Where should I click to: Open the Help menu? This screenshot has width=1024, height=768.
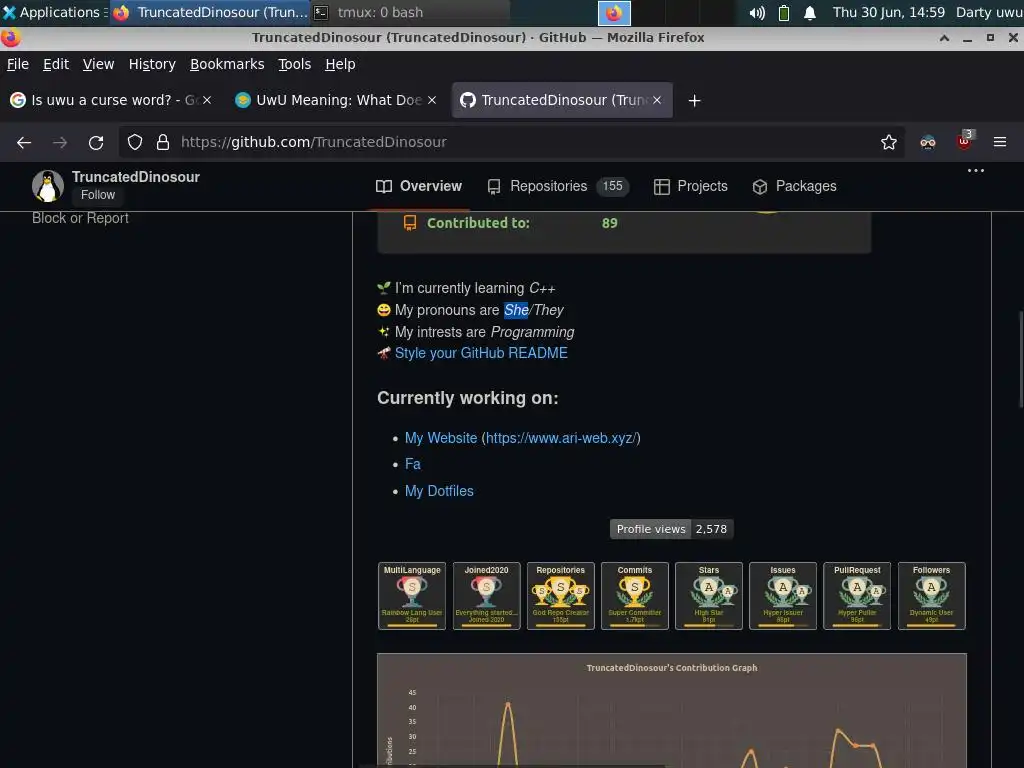[x=340, y=64]
